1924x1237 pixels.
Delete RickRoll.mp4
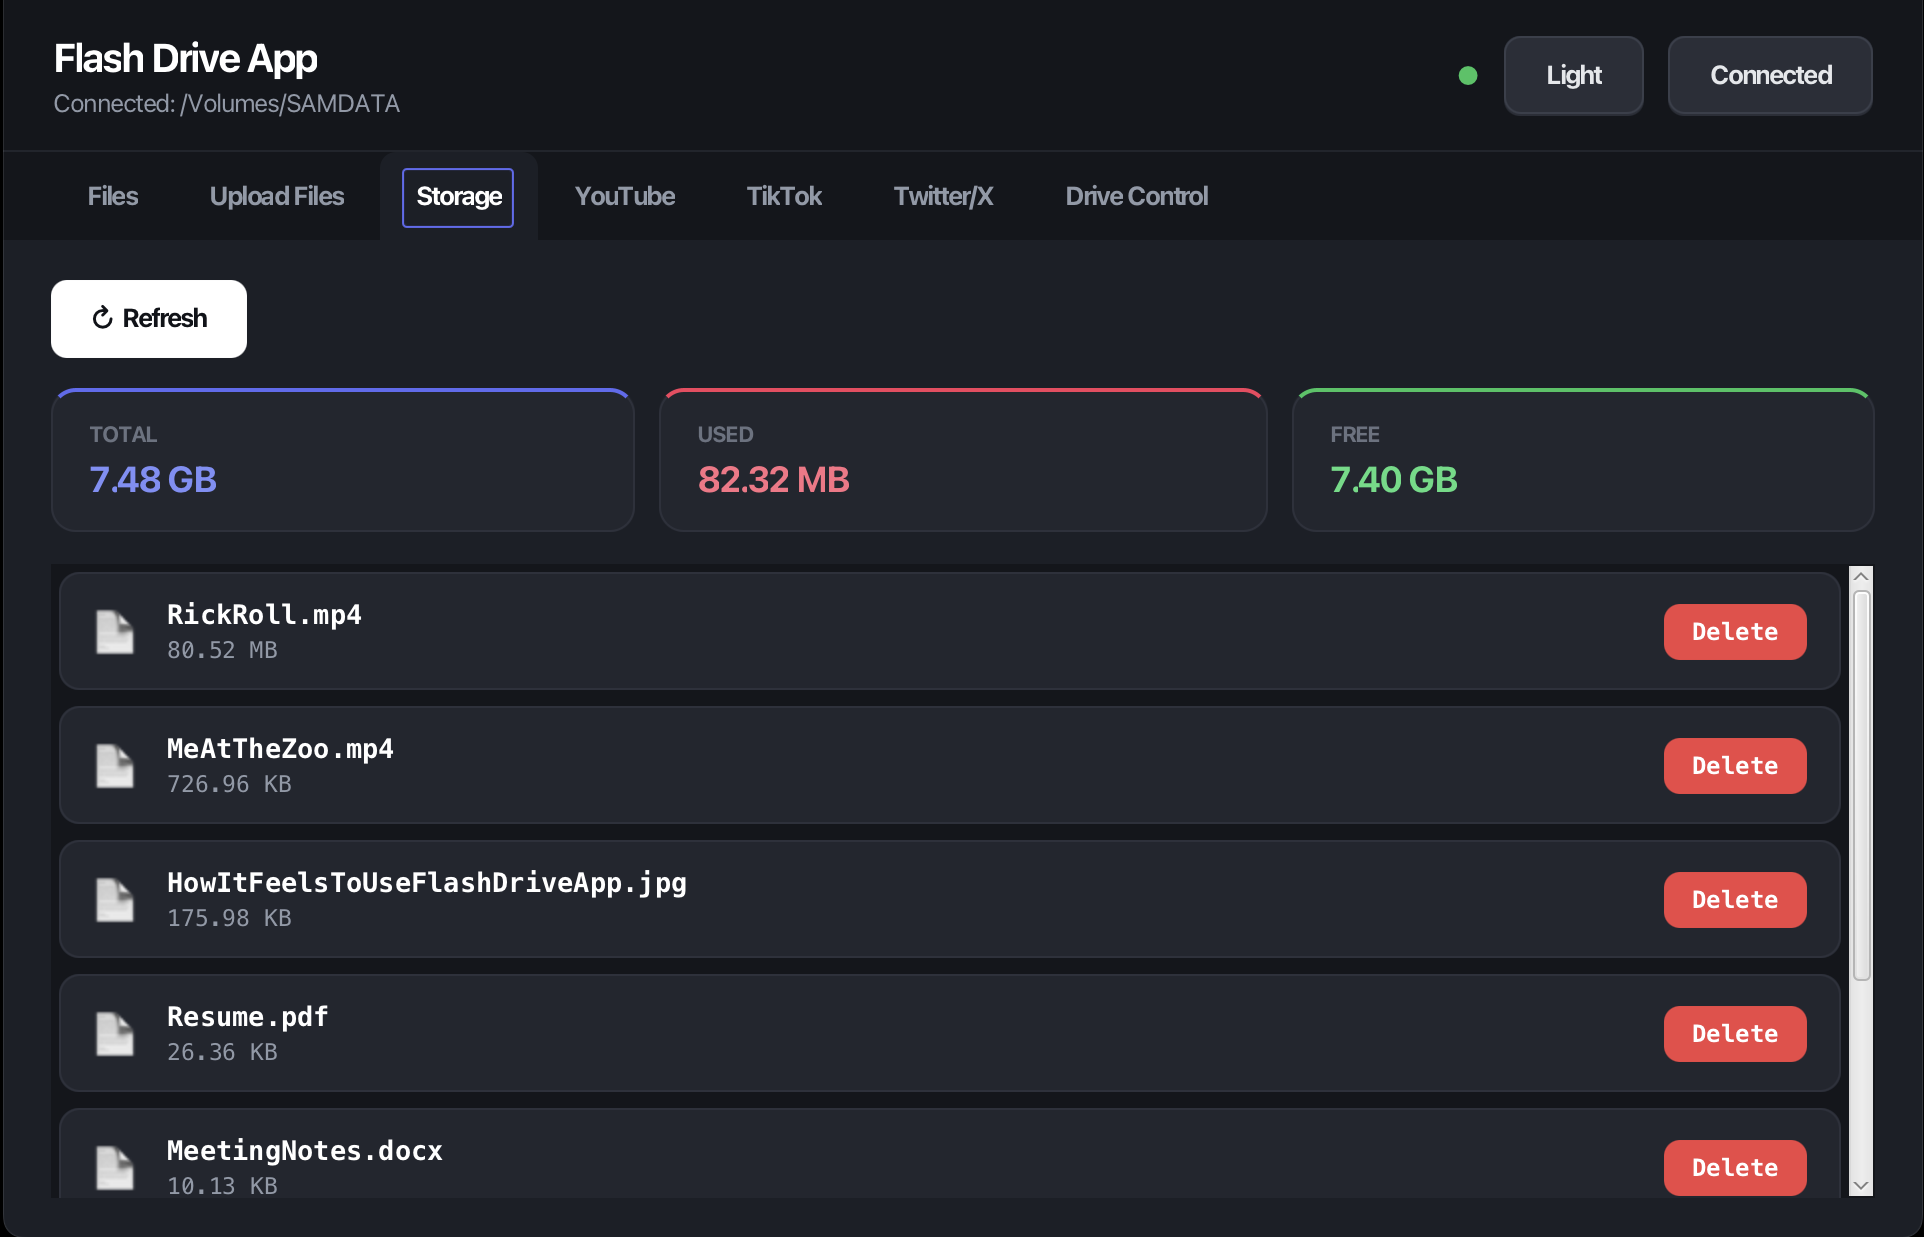[x=1735, y=632]
